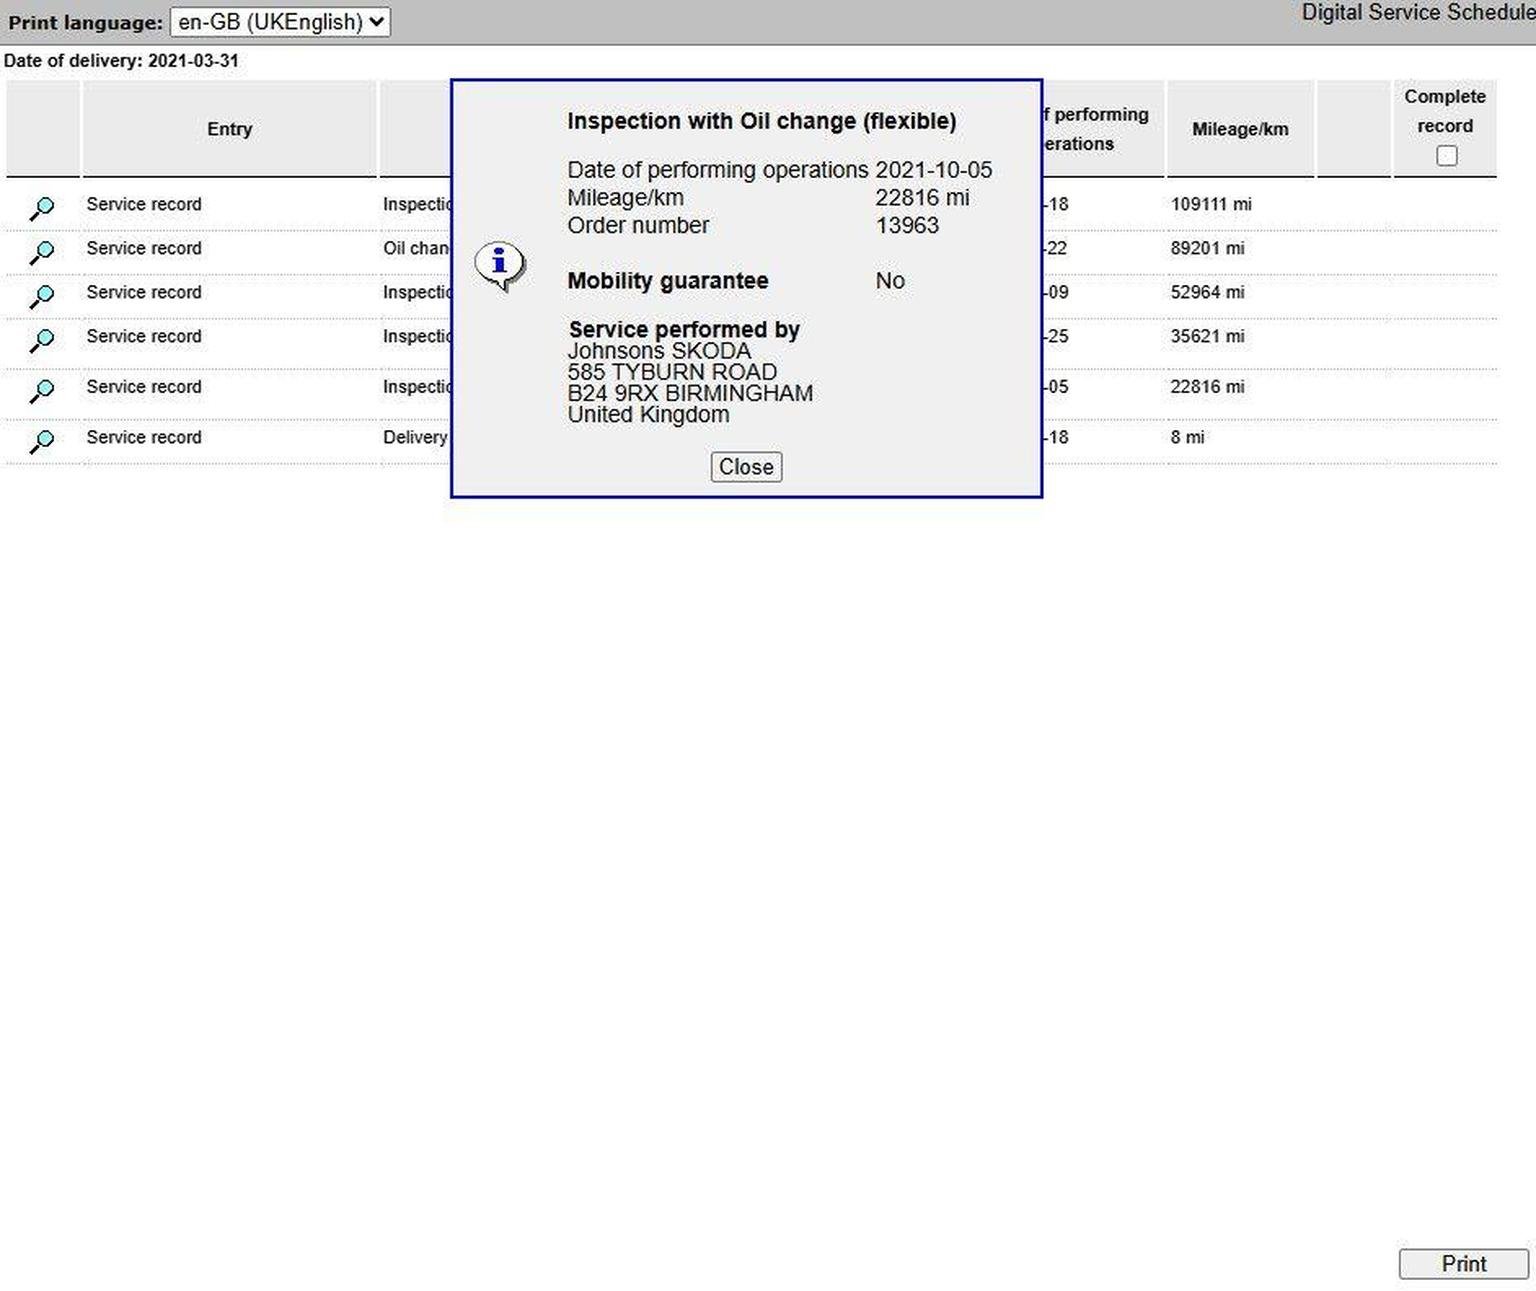
Task: Close the inspection details dialog
Action: (746, 467)
